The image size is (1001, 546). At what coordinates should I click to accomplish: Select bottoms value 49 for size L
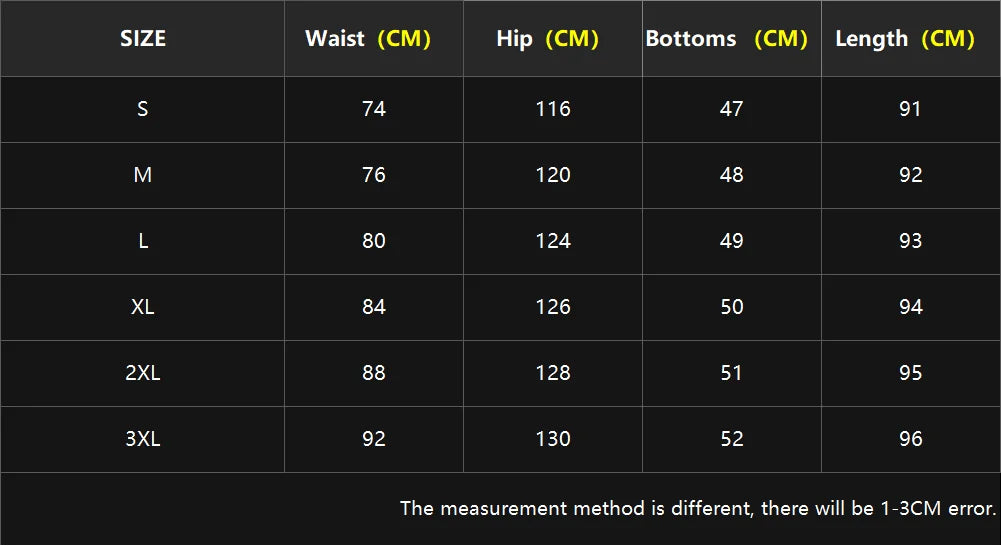pyautogui.click(x=732, y=241)
